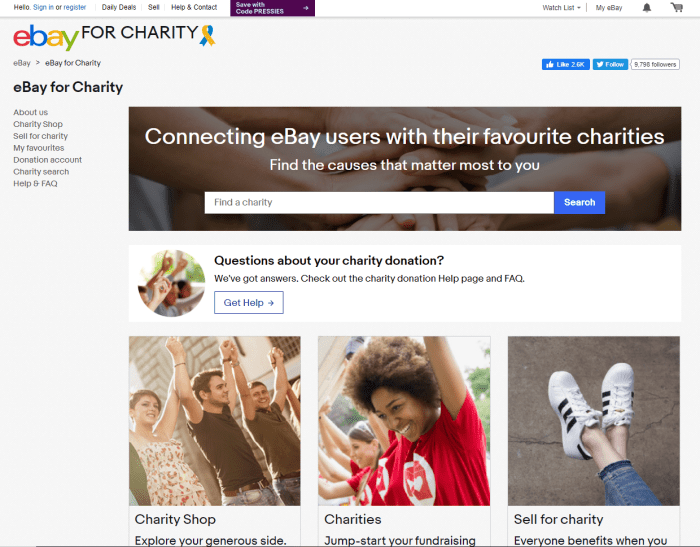Click the Get Help button
Viewport: 700px width, 547px height.
tap(249, 303)
